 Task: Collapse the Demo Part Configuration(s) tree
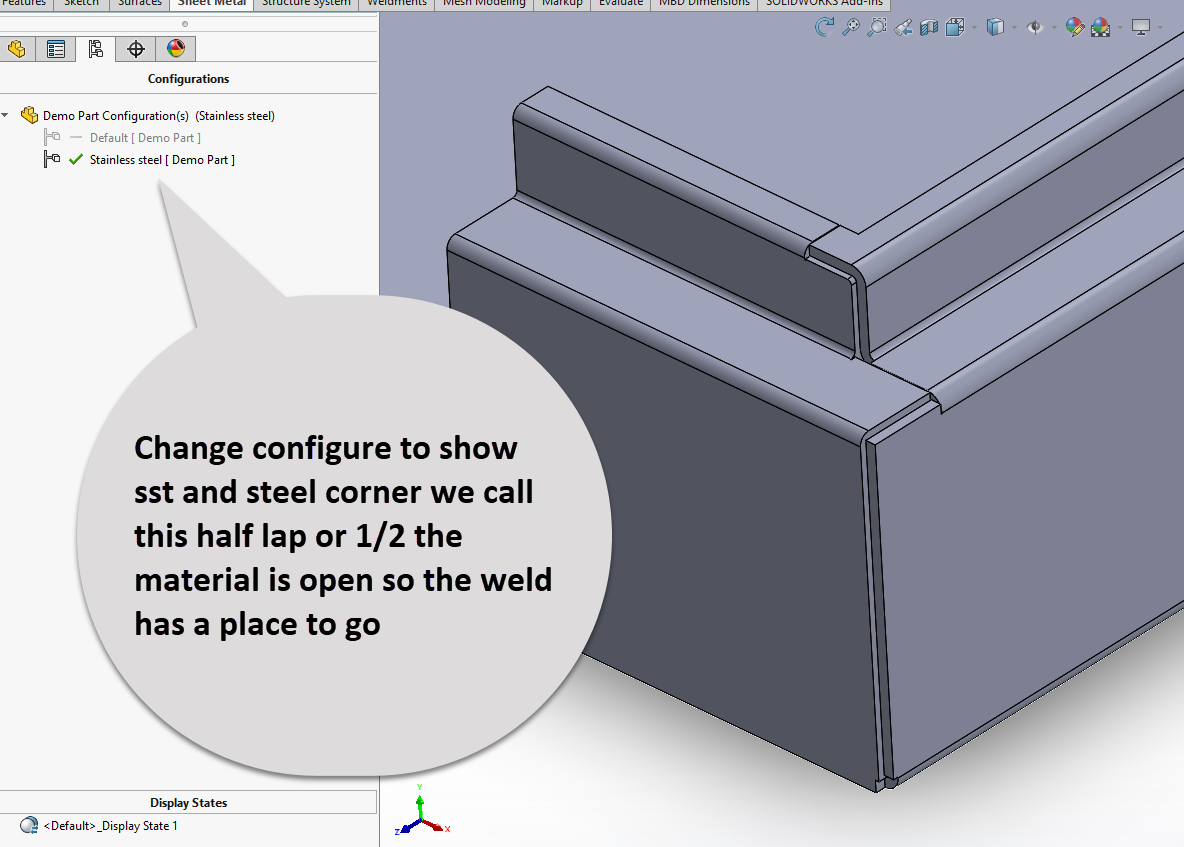pos(6,116)
